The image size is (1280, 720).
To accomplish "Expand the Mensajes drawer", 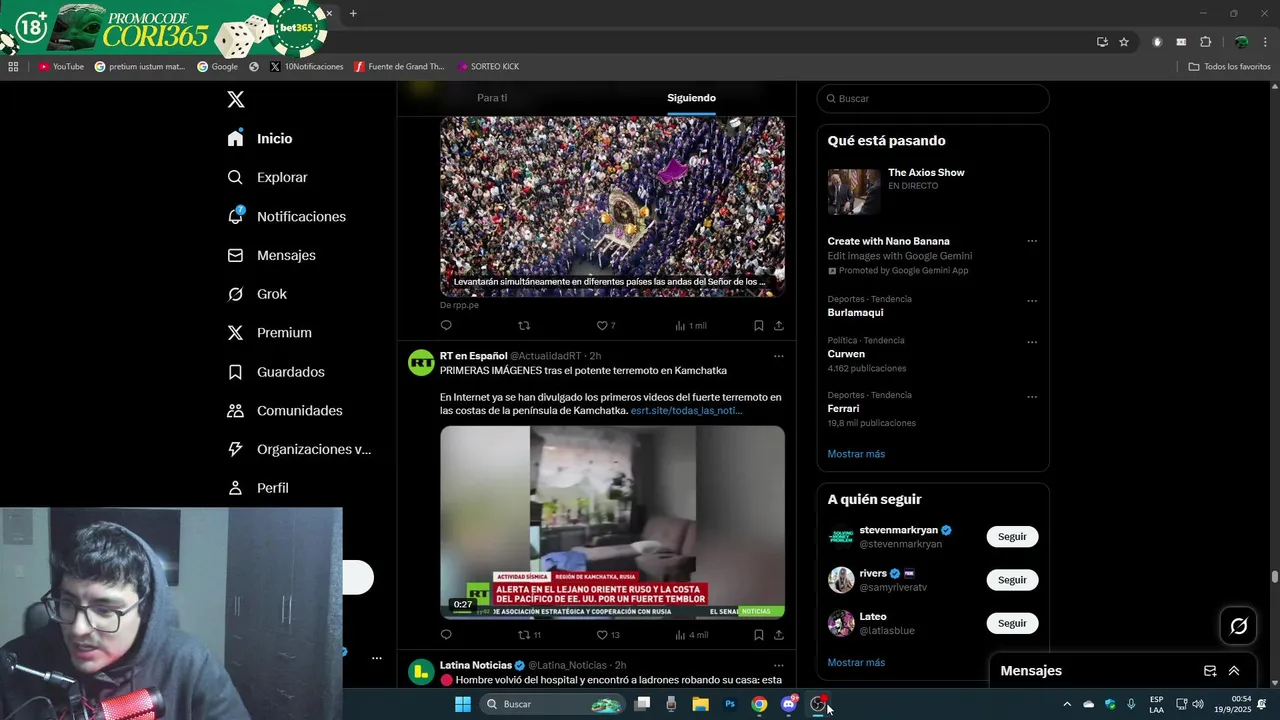I will pos(1234,671).
